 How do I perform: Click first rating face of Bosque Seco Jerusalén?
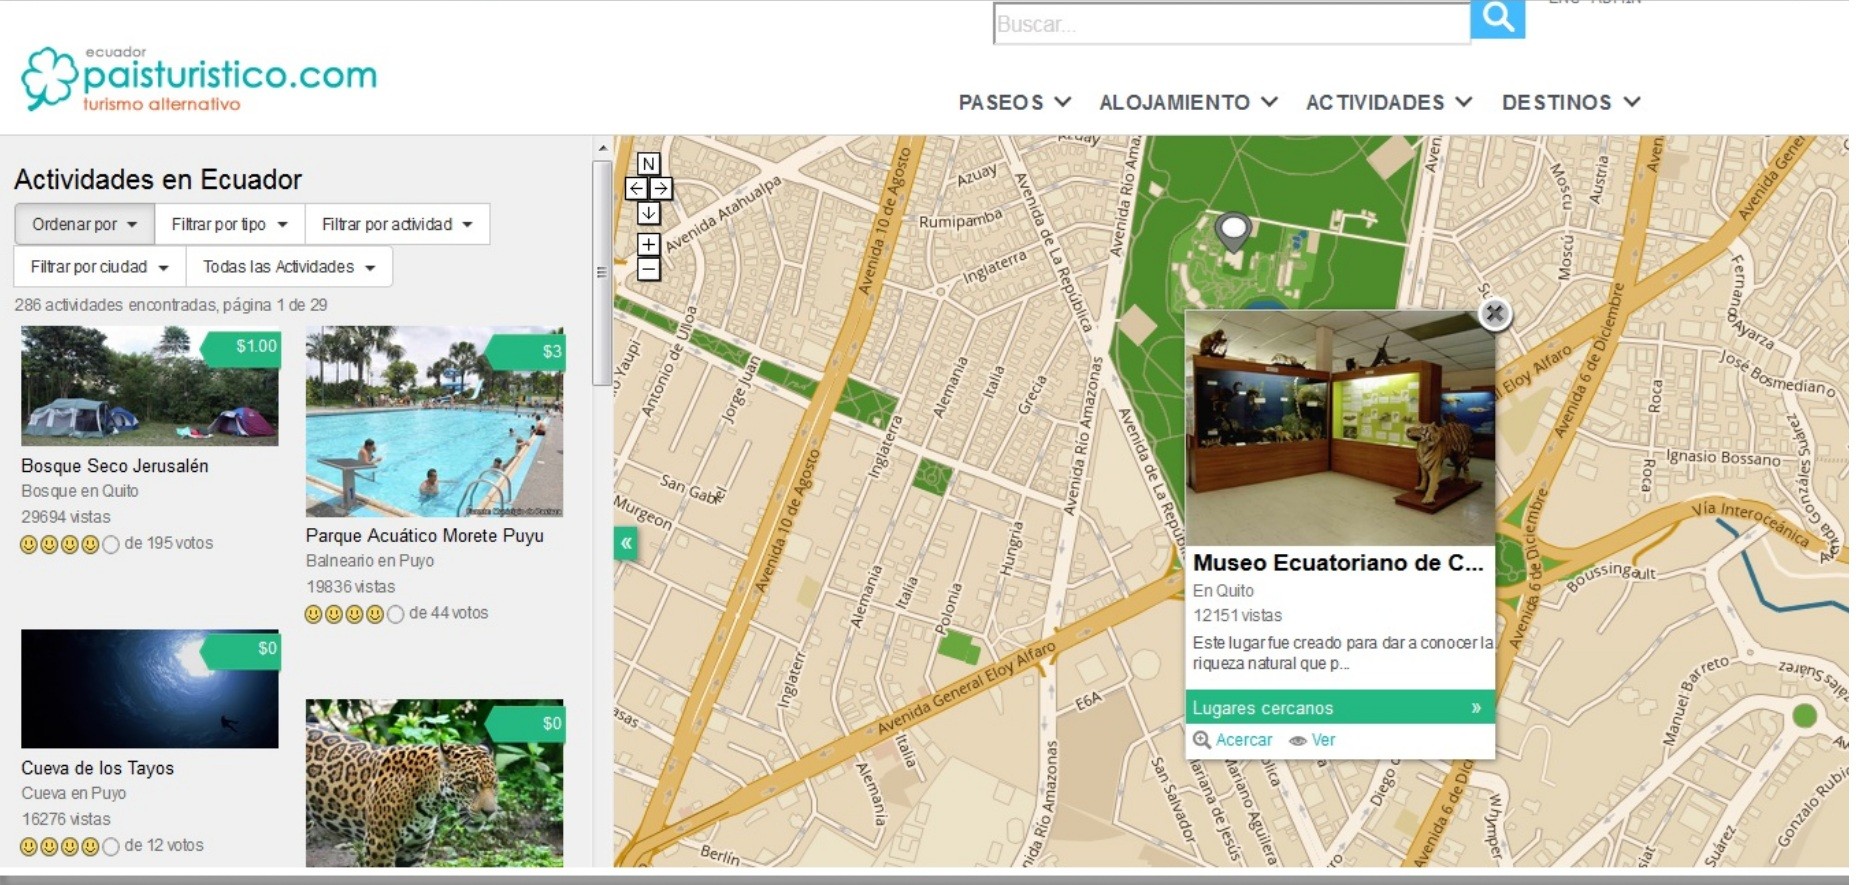click(29, 544)
